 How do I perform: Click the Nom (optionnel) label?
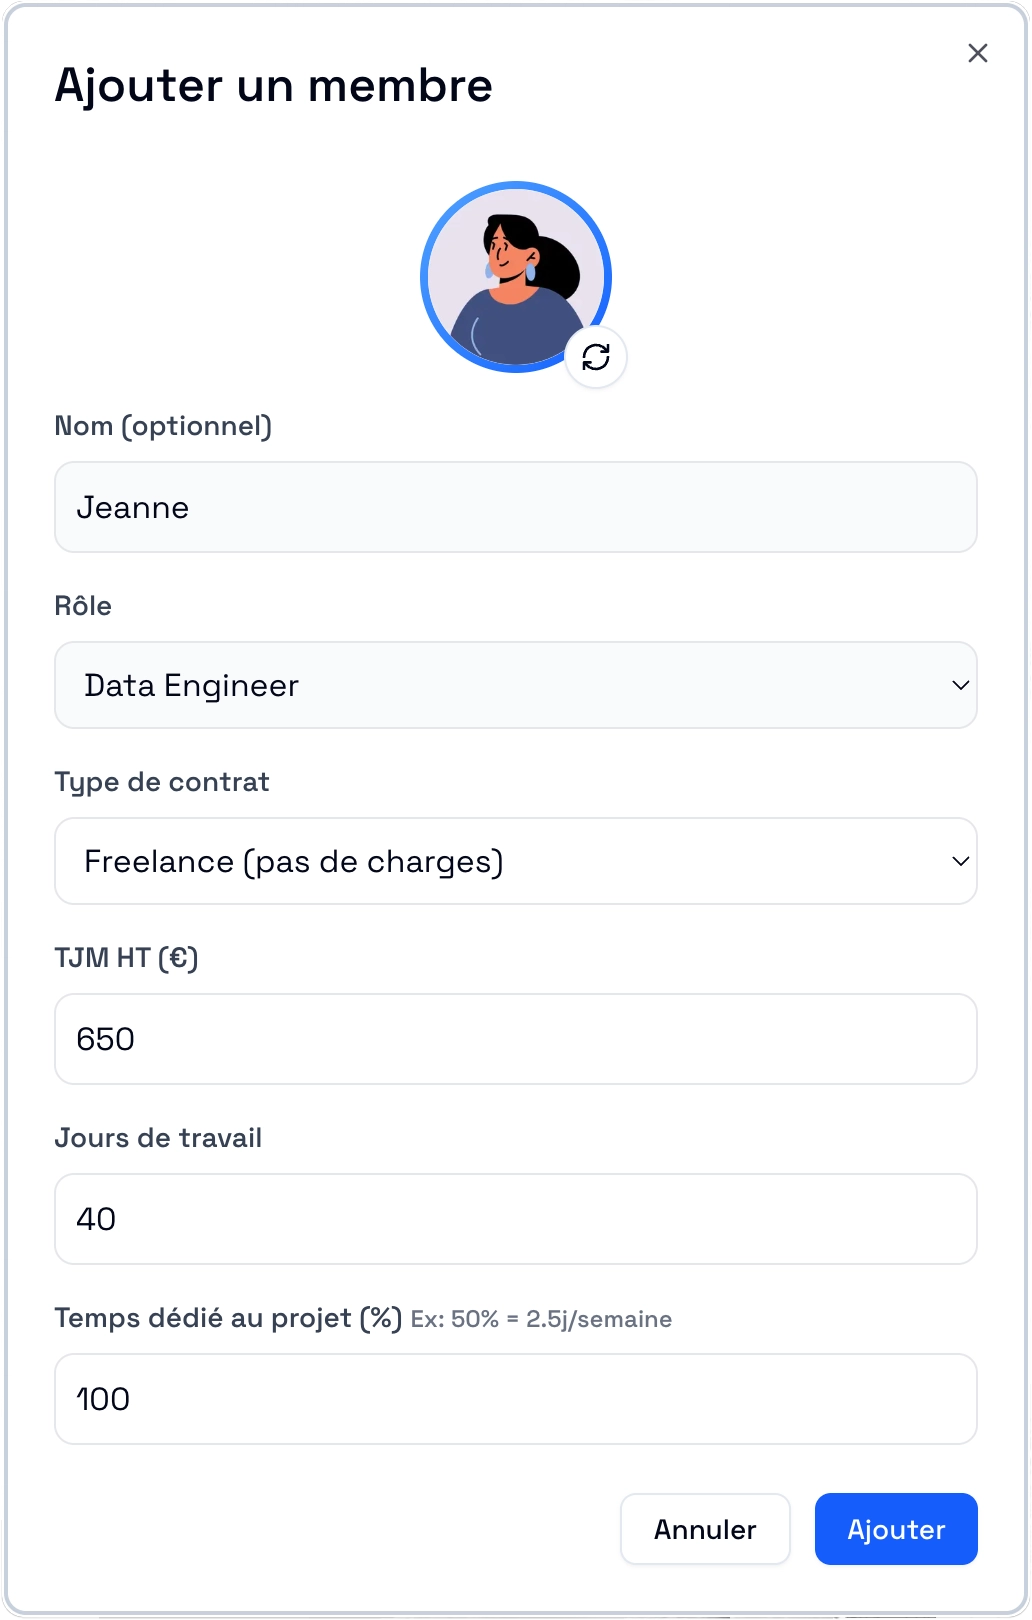pyautogui.click(x=163, y=426)
